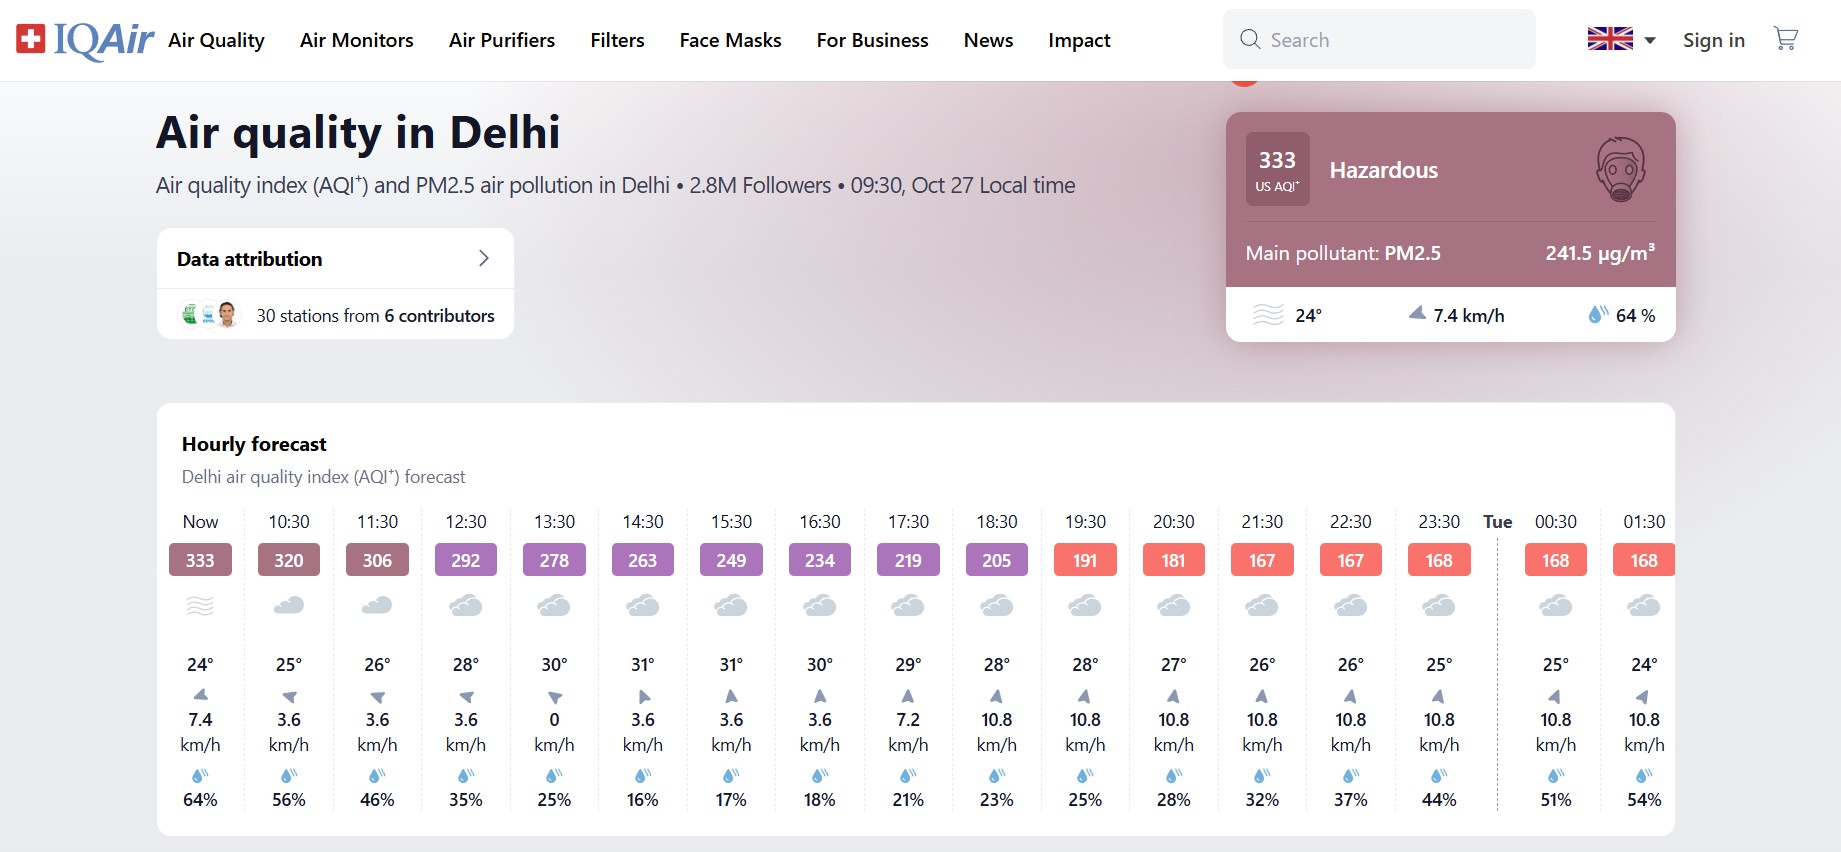Open the Air Quality menu
Viewport: 1841px width, 852px height.
click(x=216, y=40)
